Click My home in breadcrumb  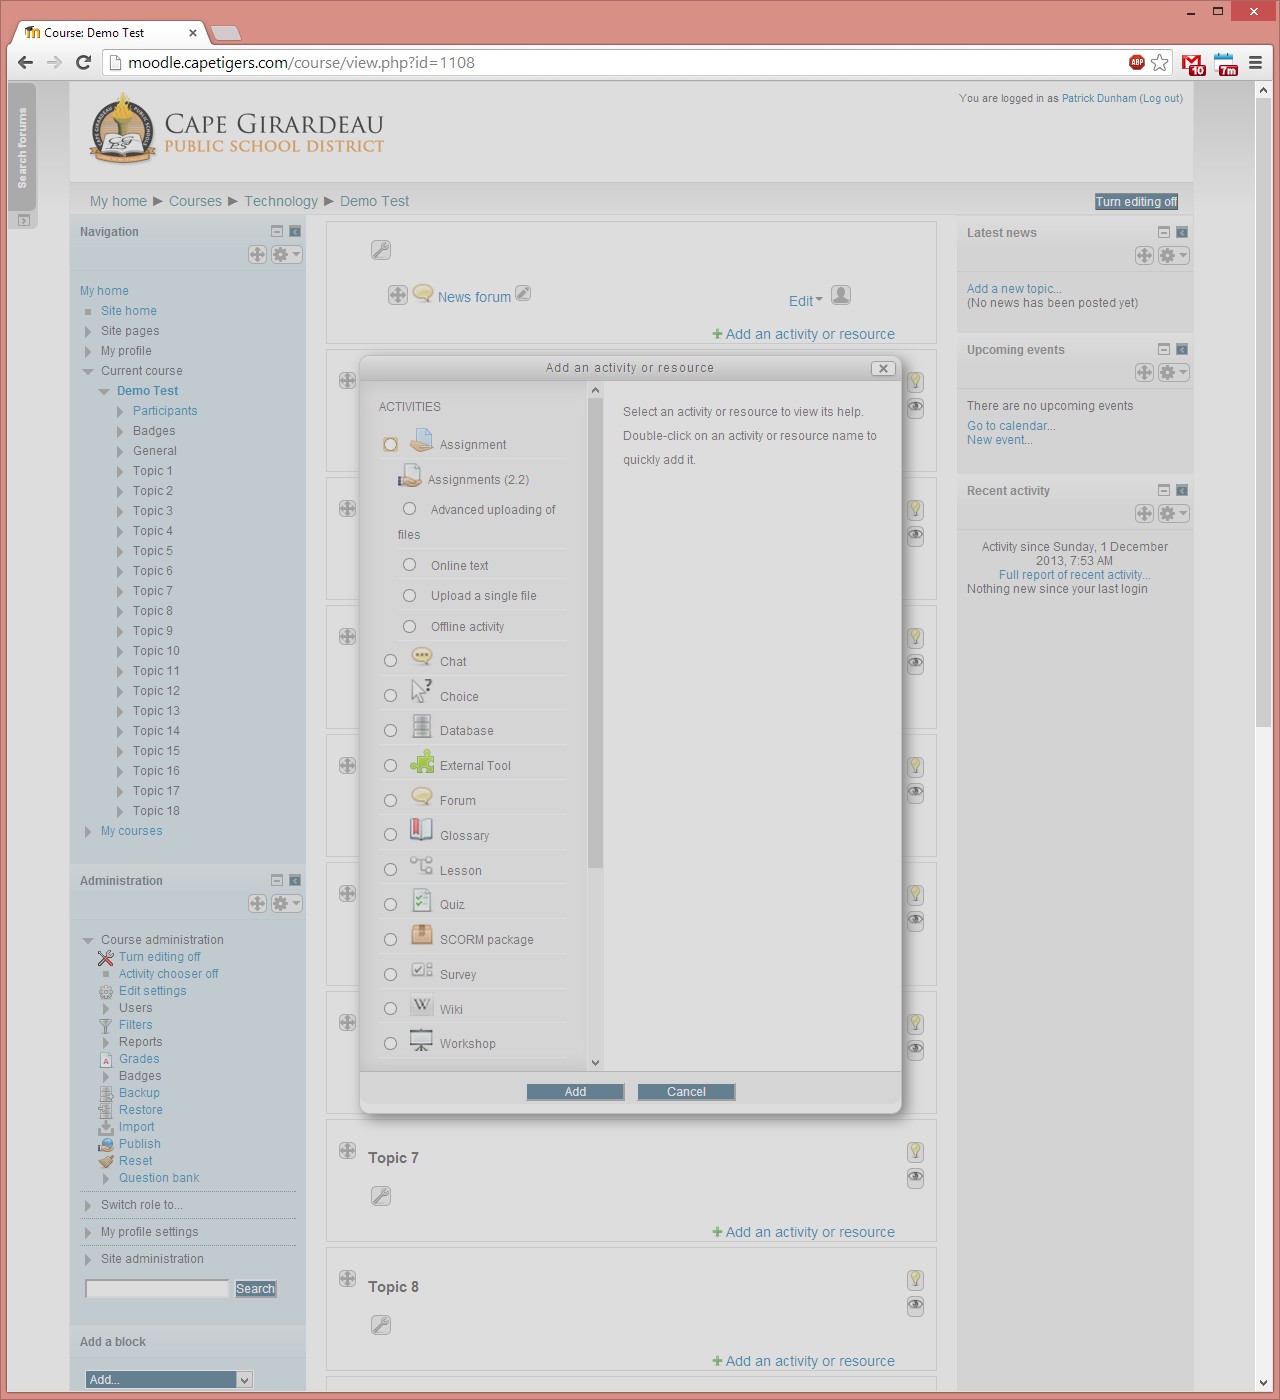point(118,201)
